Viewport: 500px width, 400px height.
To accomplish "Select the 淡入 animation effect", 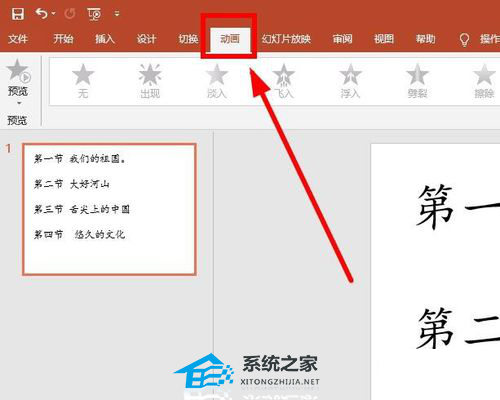I will pyautogui.click(x=217, y=81).
